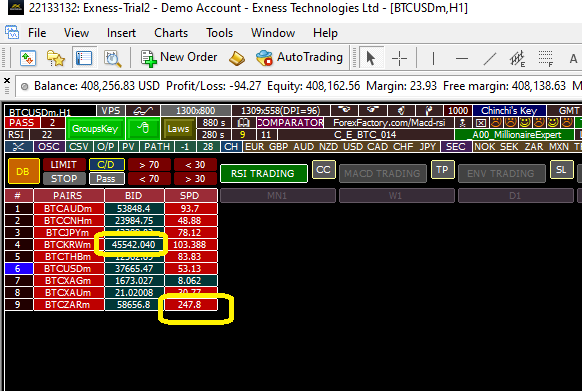
Task: Activate the RSI TRADING tab
Action: tap(263, 173)
